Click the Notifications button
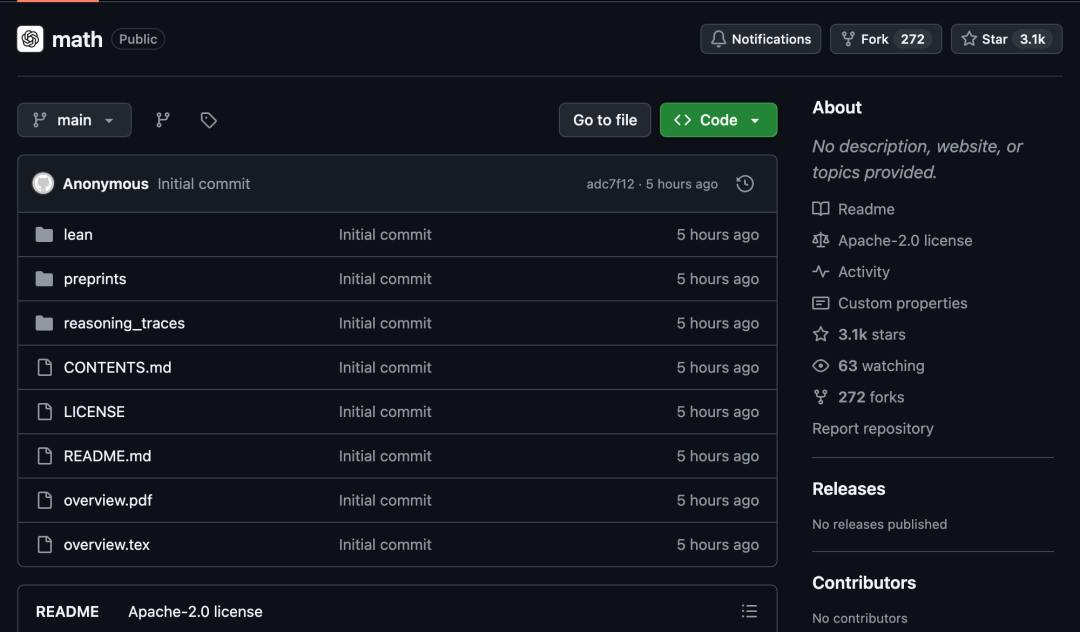This screenshot has width=1080, height=632. click(760, 39)
